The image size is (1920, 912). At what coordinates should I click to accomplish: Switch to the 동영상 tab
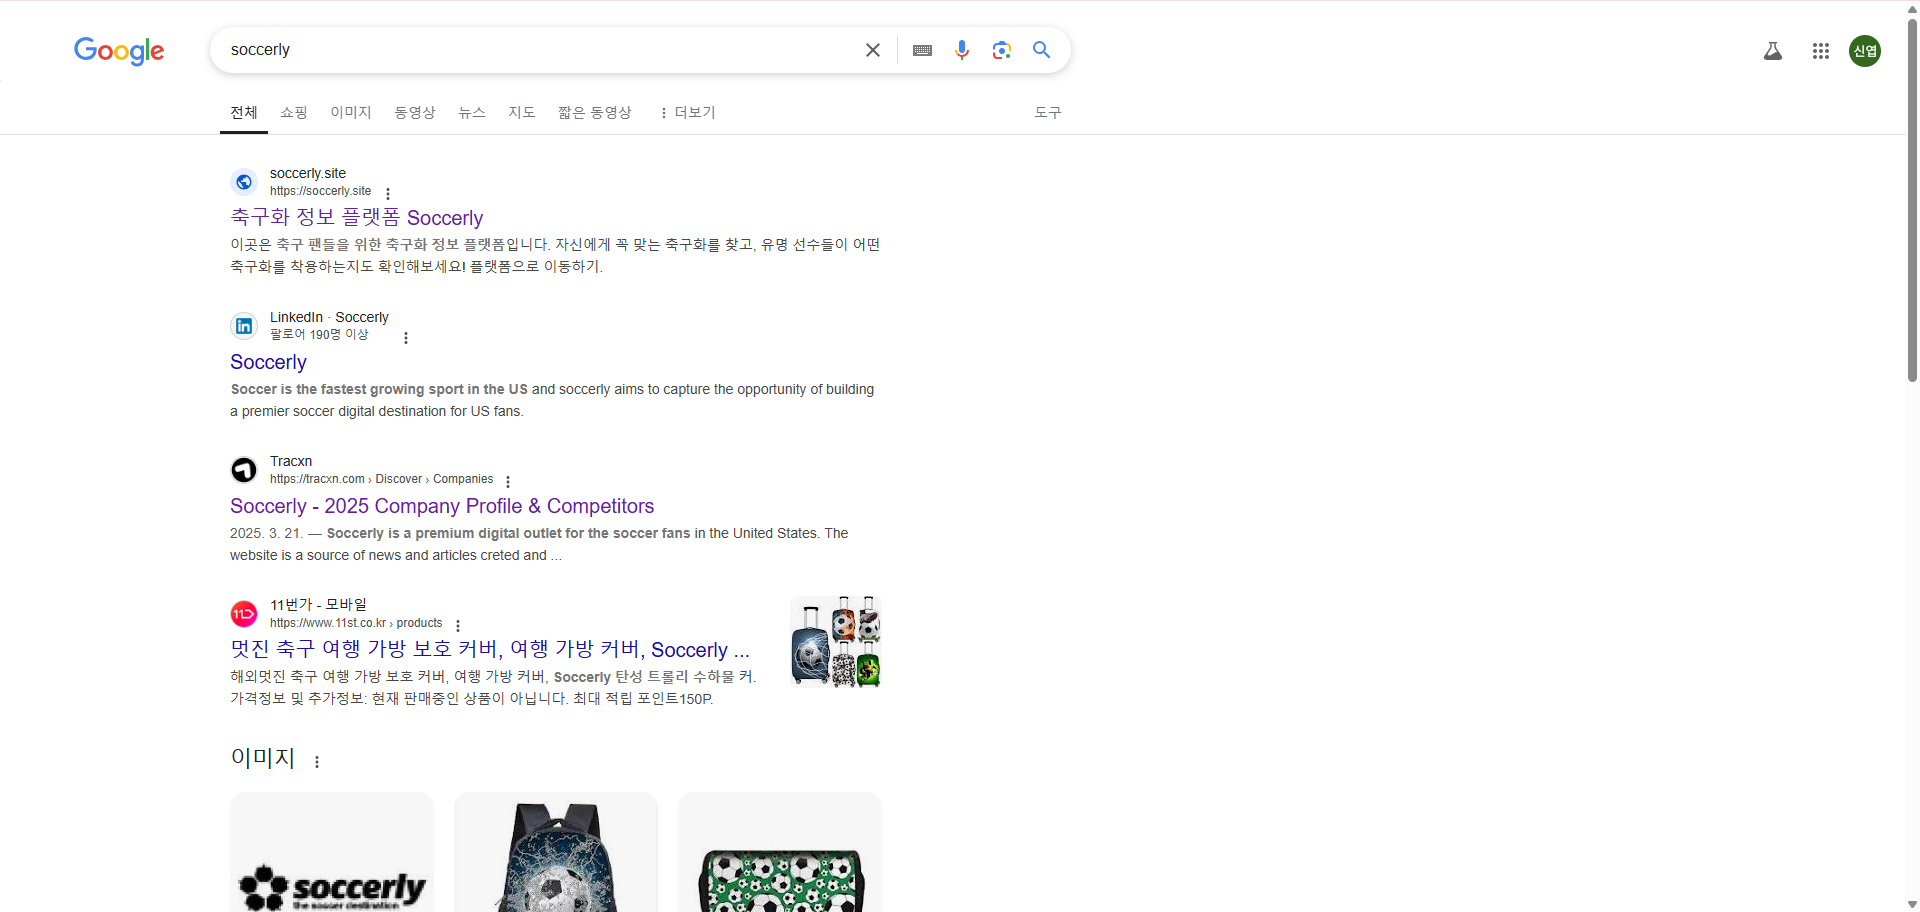click(x=415, y=112)
